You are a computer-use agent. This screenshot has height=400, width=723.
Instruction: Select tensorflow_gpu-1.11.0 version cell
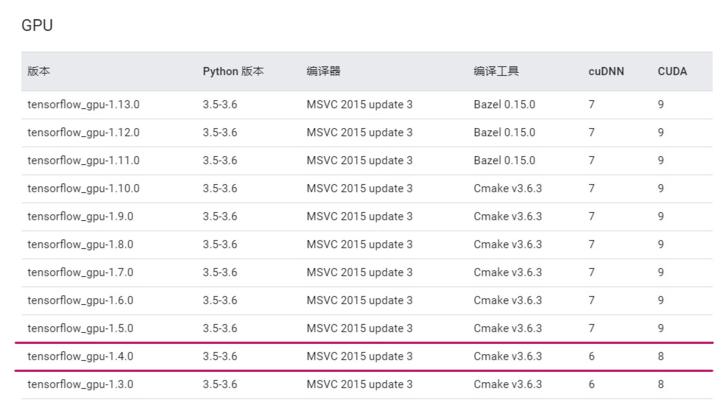pyautogui.click(x=83, y=161)
